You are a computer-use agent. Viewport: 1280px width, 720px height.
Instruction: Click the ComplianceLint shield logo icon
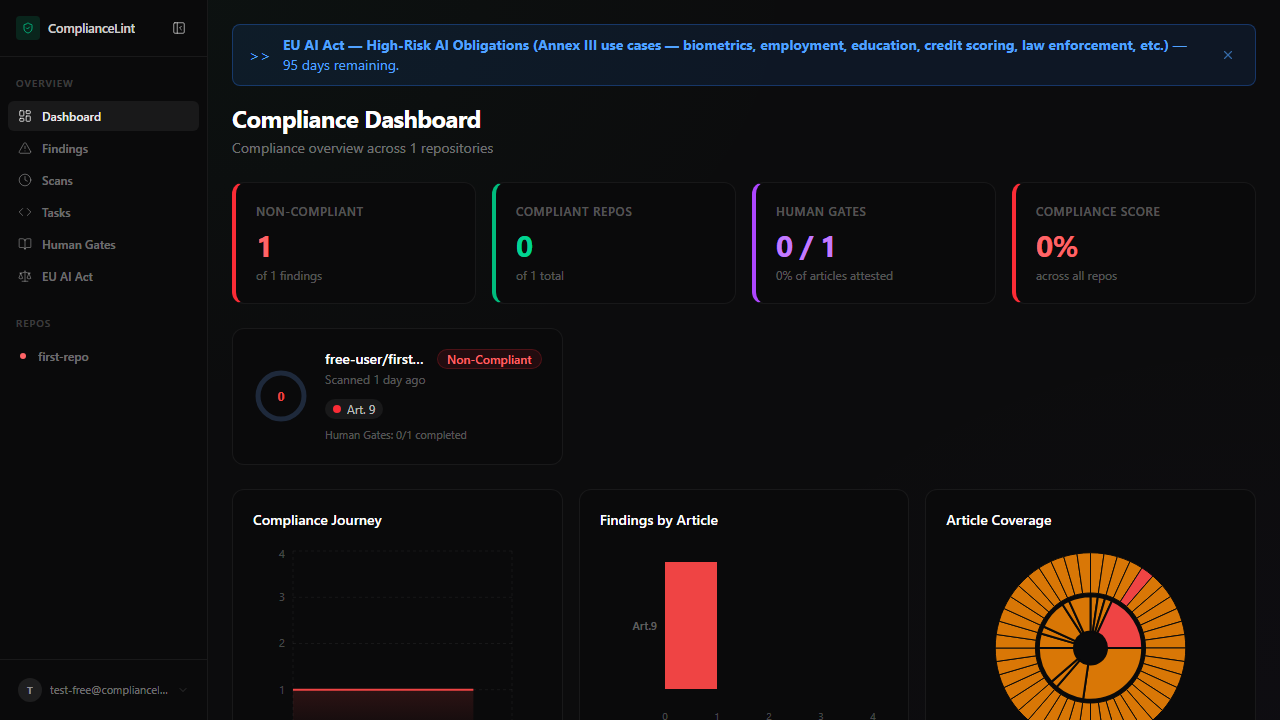[28, 28]
